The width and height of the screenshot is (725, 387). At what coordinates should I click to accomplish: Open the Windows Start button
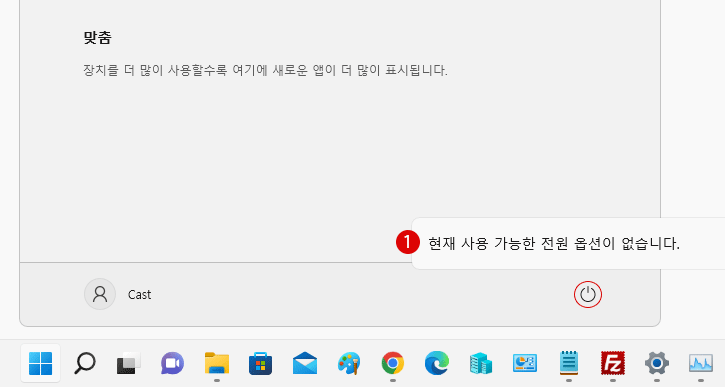pyautogui.click(x=41, y=363)
